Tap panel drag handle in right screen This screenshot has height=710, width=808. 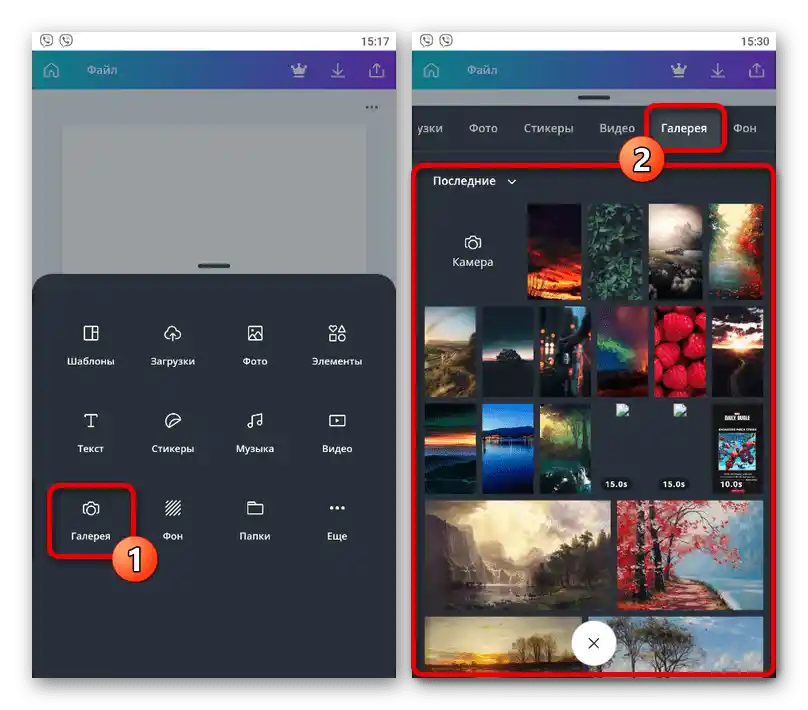(x=594, y=97)
